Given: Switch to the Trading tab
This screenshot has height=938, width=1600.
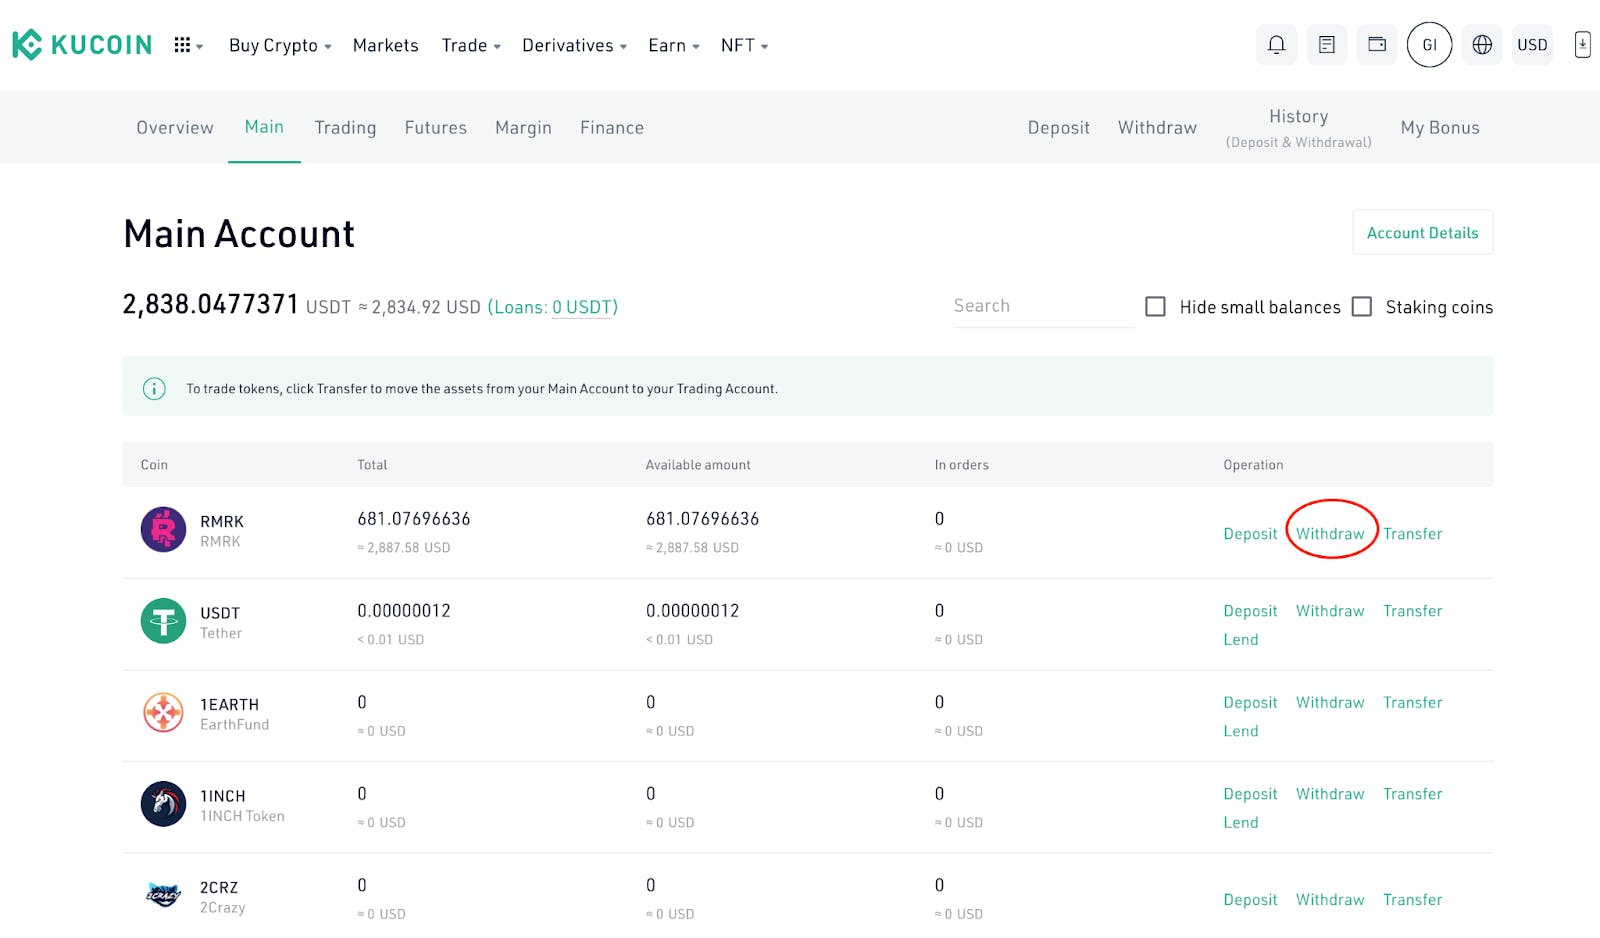Looking at the screenshot, I should pos(345,127).
